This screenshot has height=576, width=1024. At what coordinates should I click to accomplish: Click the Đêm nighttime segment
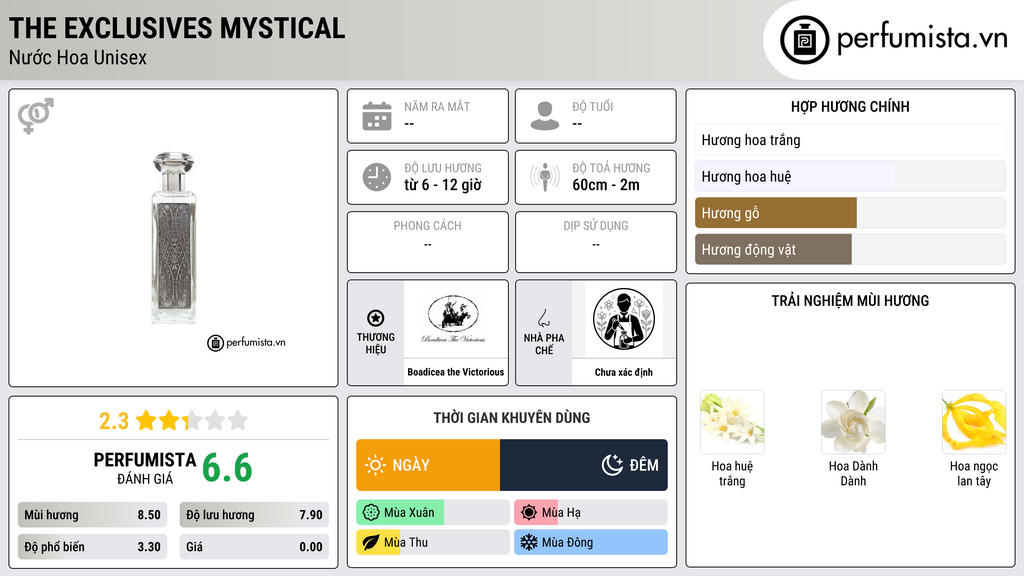584,465
